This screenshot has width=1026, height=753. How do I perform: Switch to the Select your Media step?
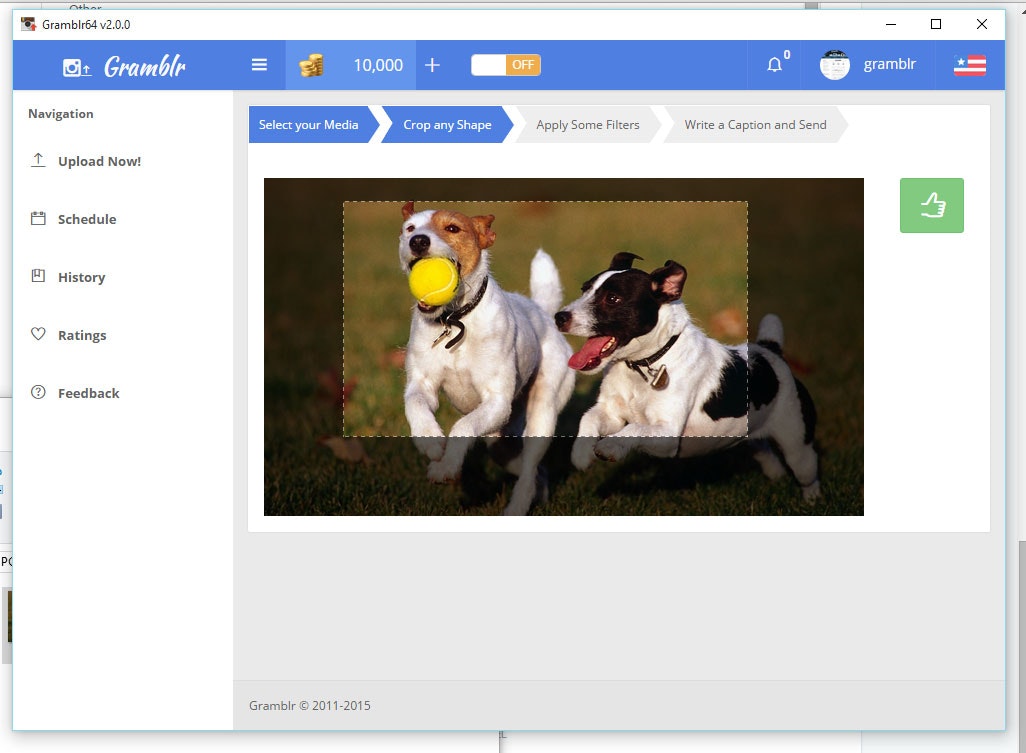(x=308, y=124)
